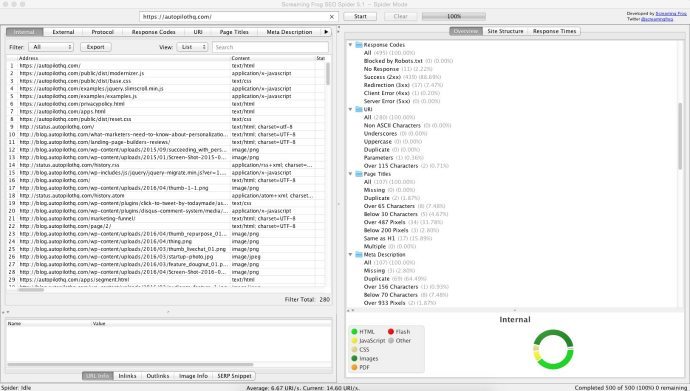The width and height of the screenshot is (690, 391).
Task: Click the Page Titles folder icon
Action: (359, 174)
